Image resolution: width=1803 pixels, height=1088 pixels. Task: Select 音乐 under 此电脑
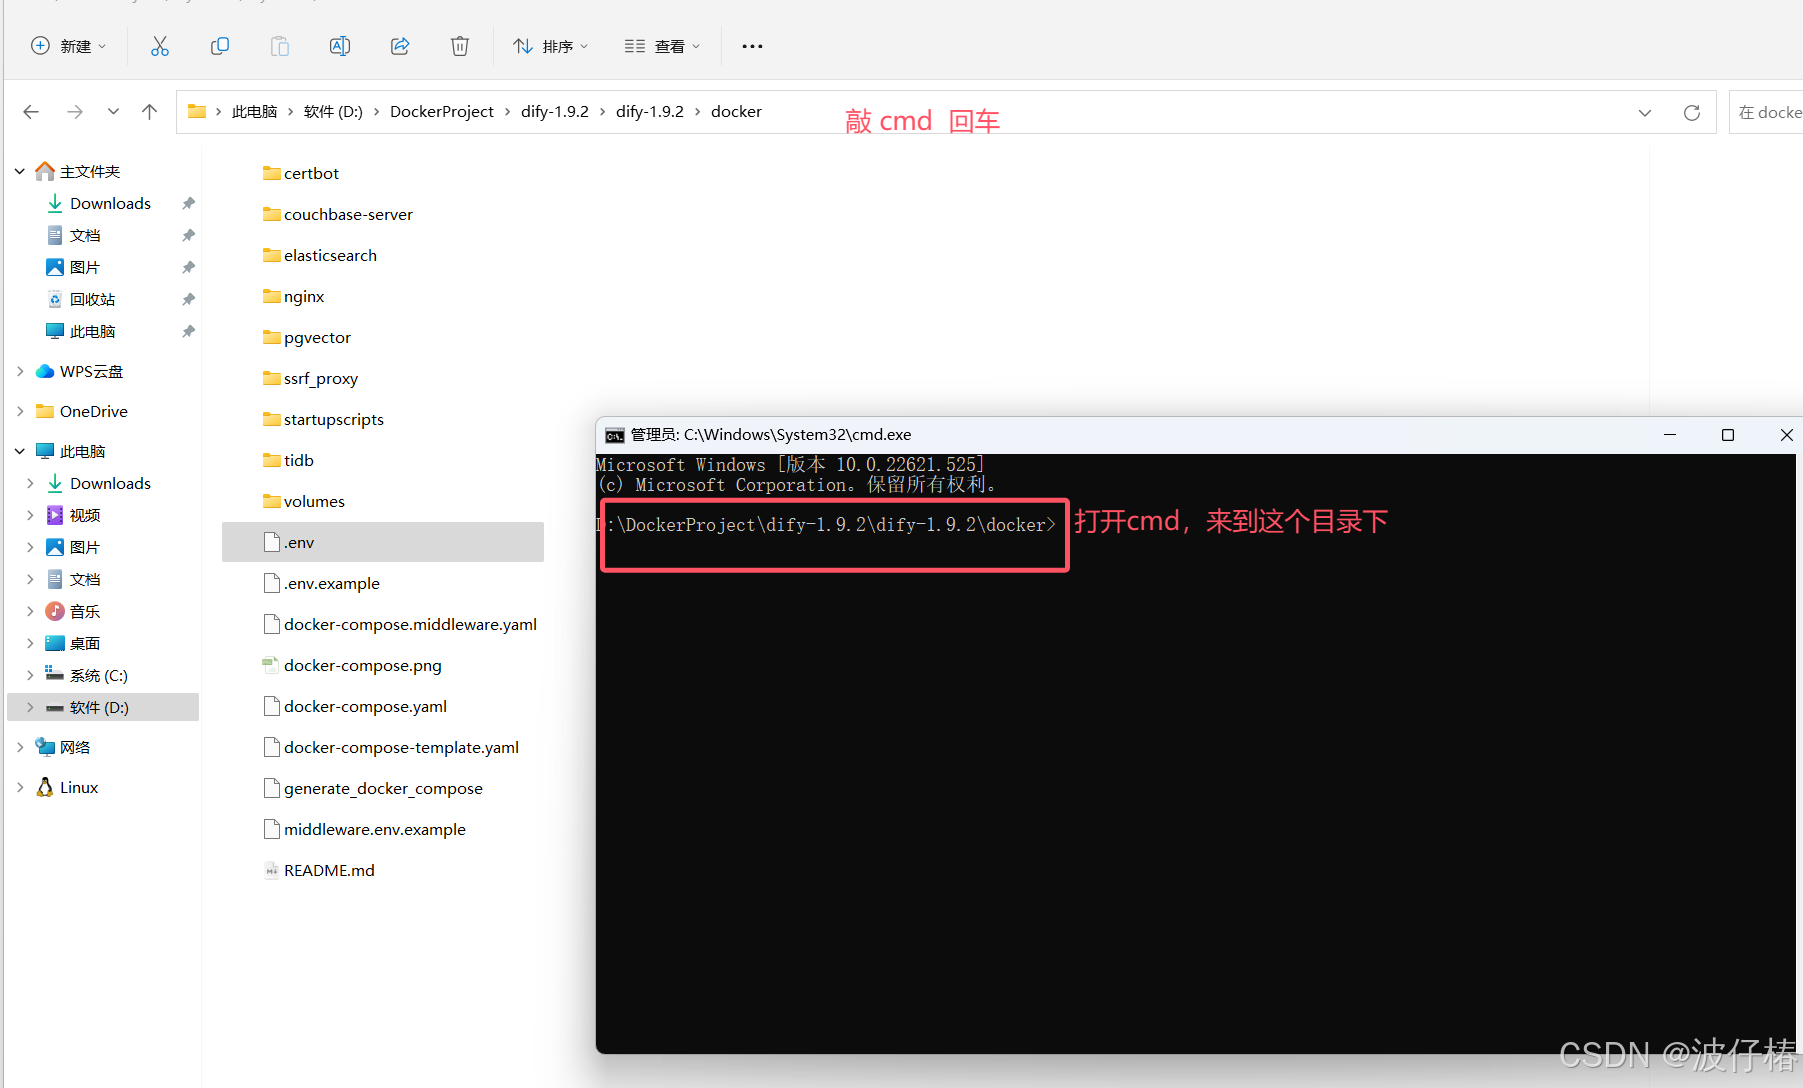(x=85, y=611)
